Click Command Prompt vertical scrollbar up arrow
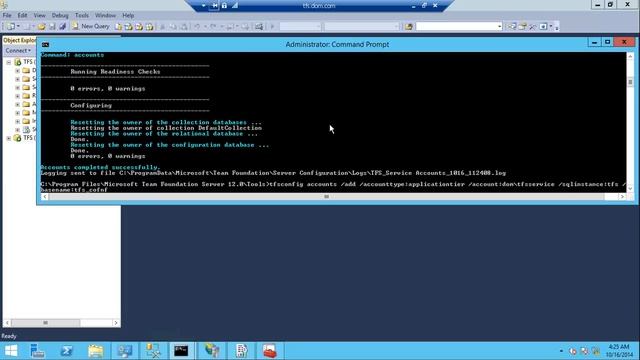 (x=630, y=56)
